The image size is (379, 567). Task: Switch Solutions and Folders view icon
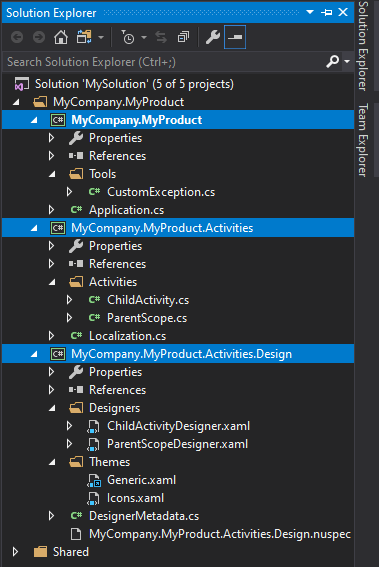click(x=84, y=37)
